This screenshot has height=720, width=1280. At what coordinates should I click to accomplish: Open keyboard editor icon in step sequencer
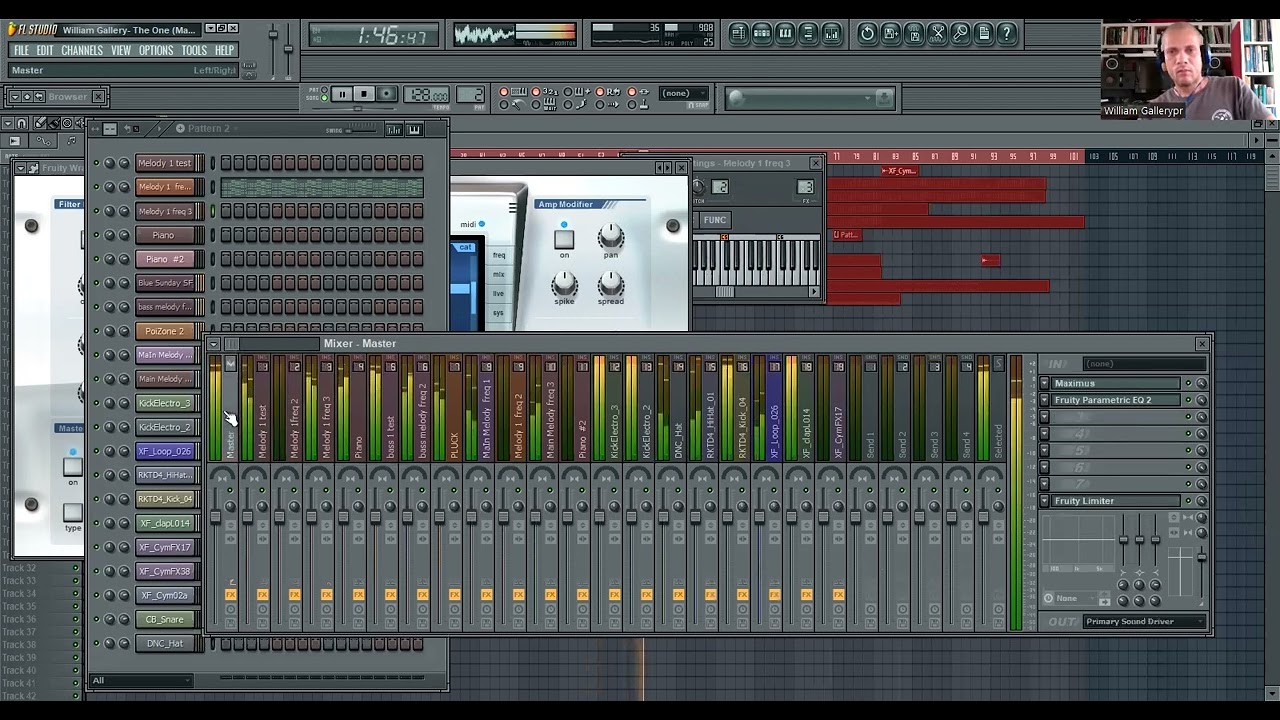[414, 129]
